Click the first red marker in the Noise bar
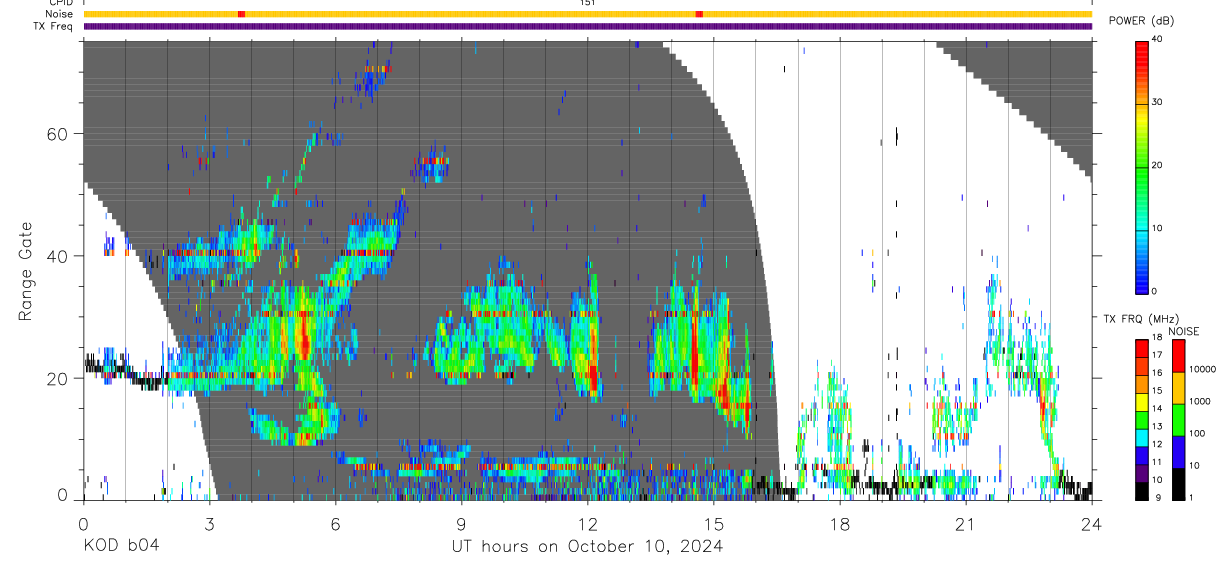This screenshot has height=567, width=1228. pos(241,14)
